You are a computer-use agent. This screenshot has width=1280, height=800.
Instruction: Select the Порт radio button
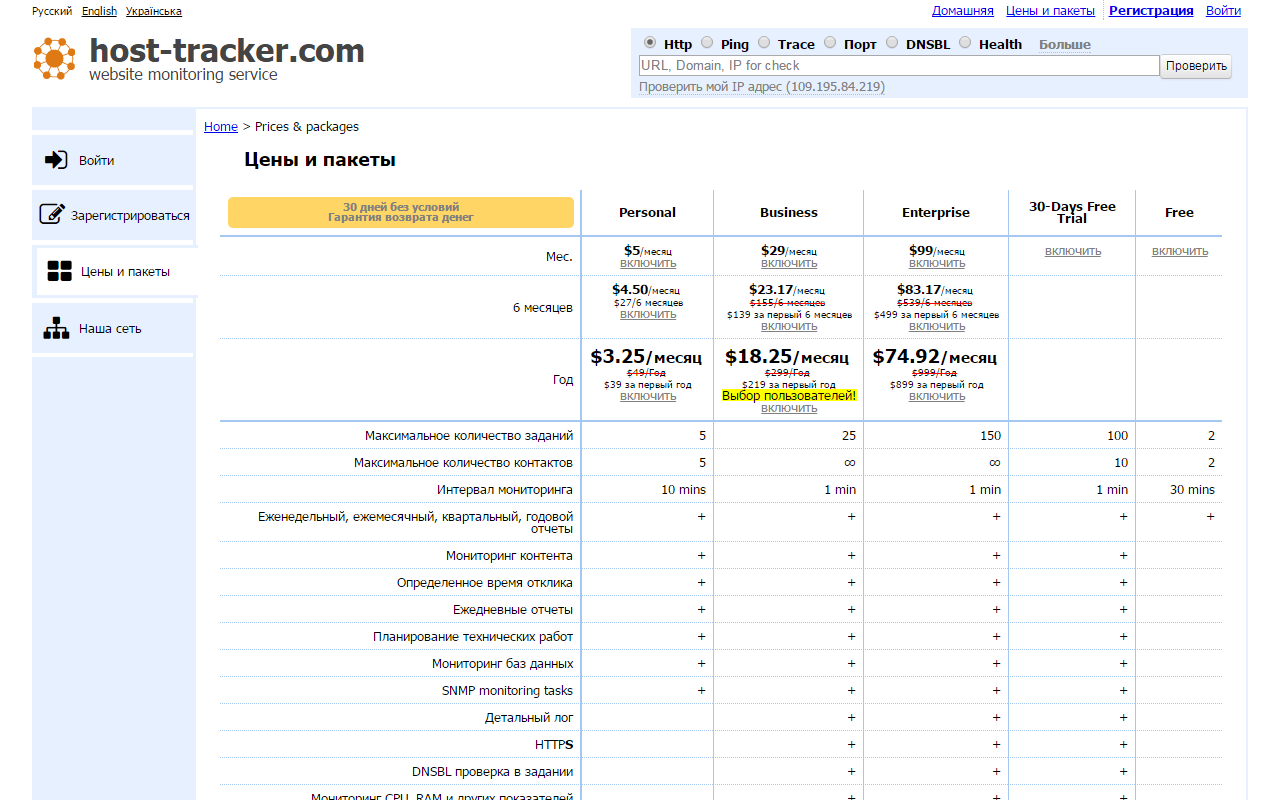click(x=830, y=43)
